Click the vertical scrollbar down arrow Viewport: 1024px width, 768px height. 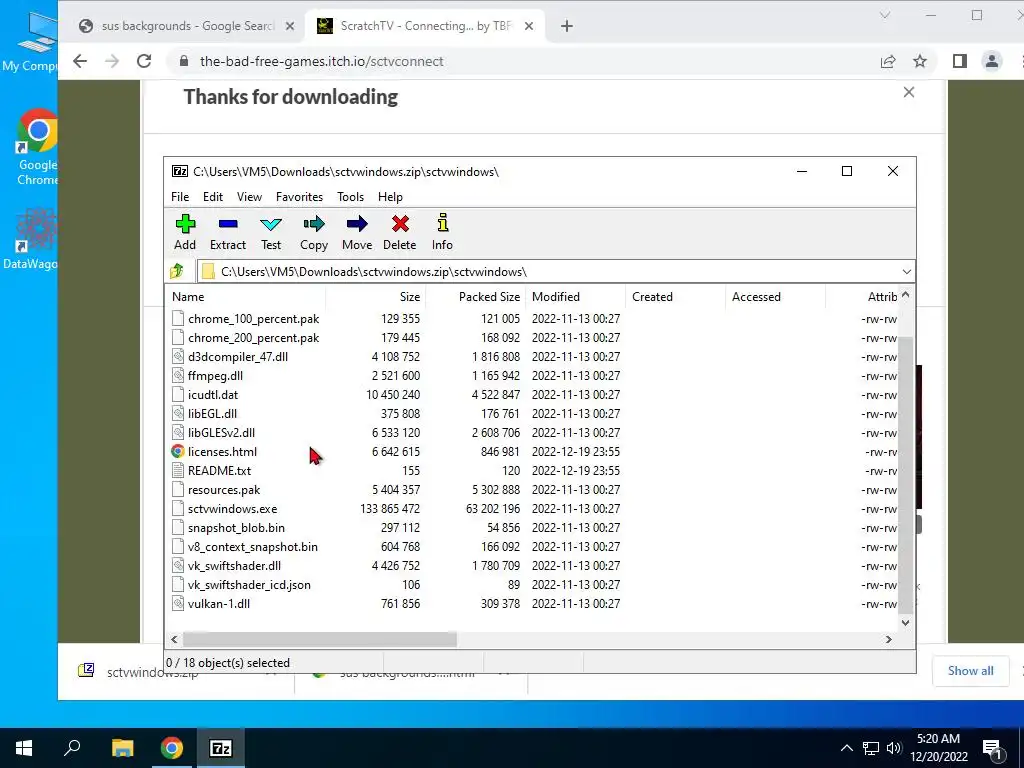[x=905, y=622]
